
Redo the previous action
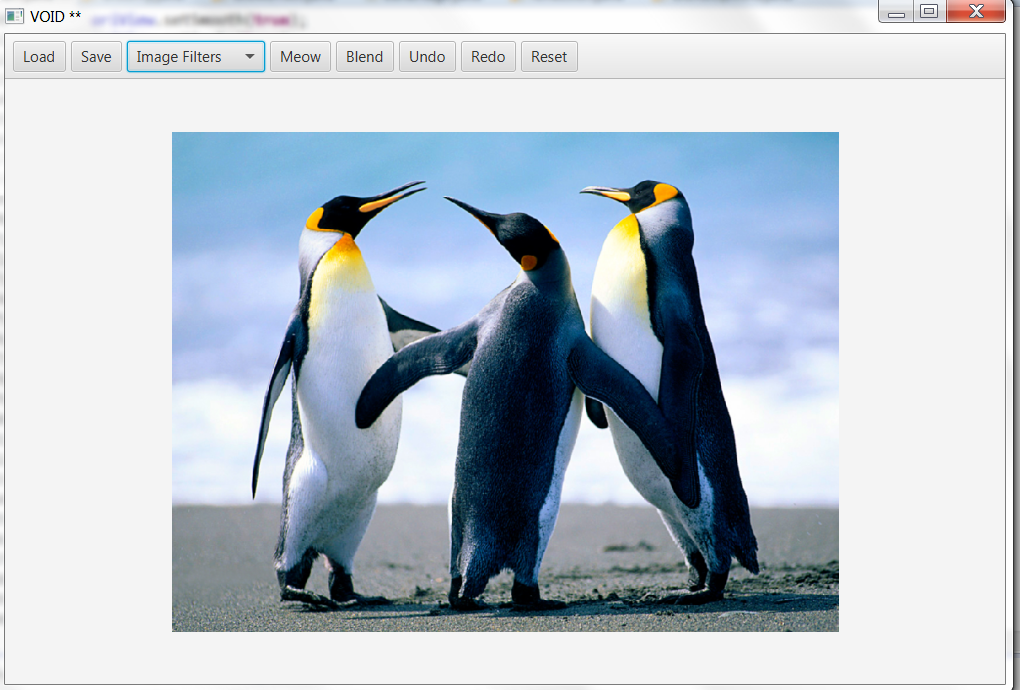point(488,57)
